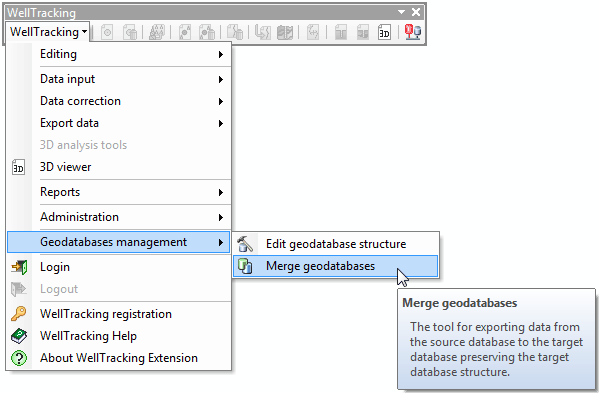The image size is (599, 393).
Task: Open the WellTracking dropdown menu button
Action: [x=48, y=32]
